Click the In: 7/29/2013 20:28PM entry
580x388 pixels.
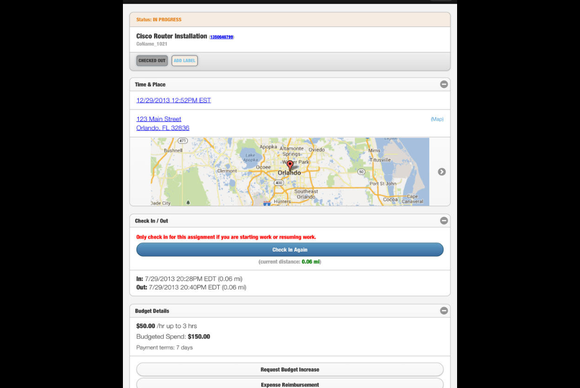click(189, 279)
